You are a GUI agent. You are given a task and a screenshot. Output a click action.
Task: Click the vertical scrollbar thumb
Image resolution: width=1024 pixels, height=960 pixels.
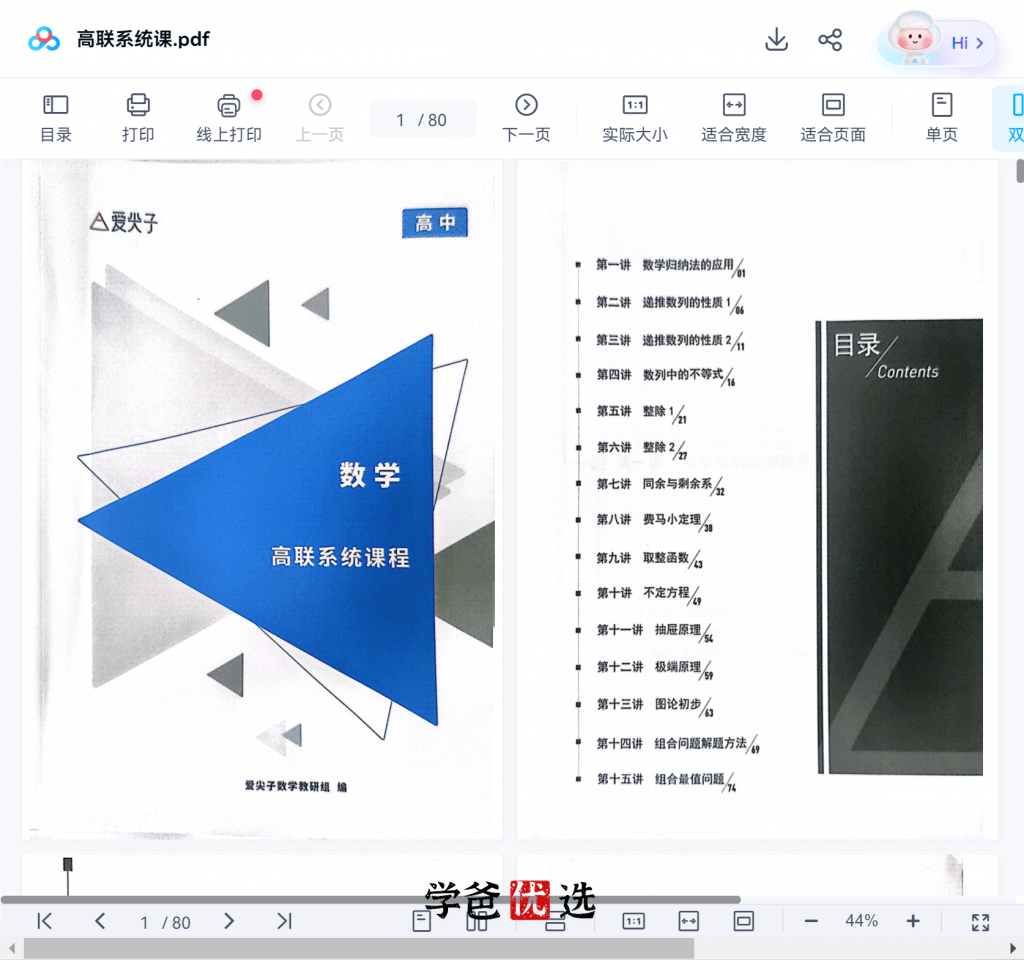pos(1020,171)
